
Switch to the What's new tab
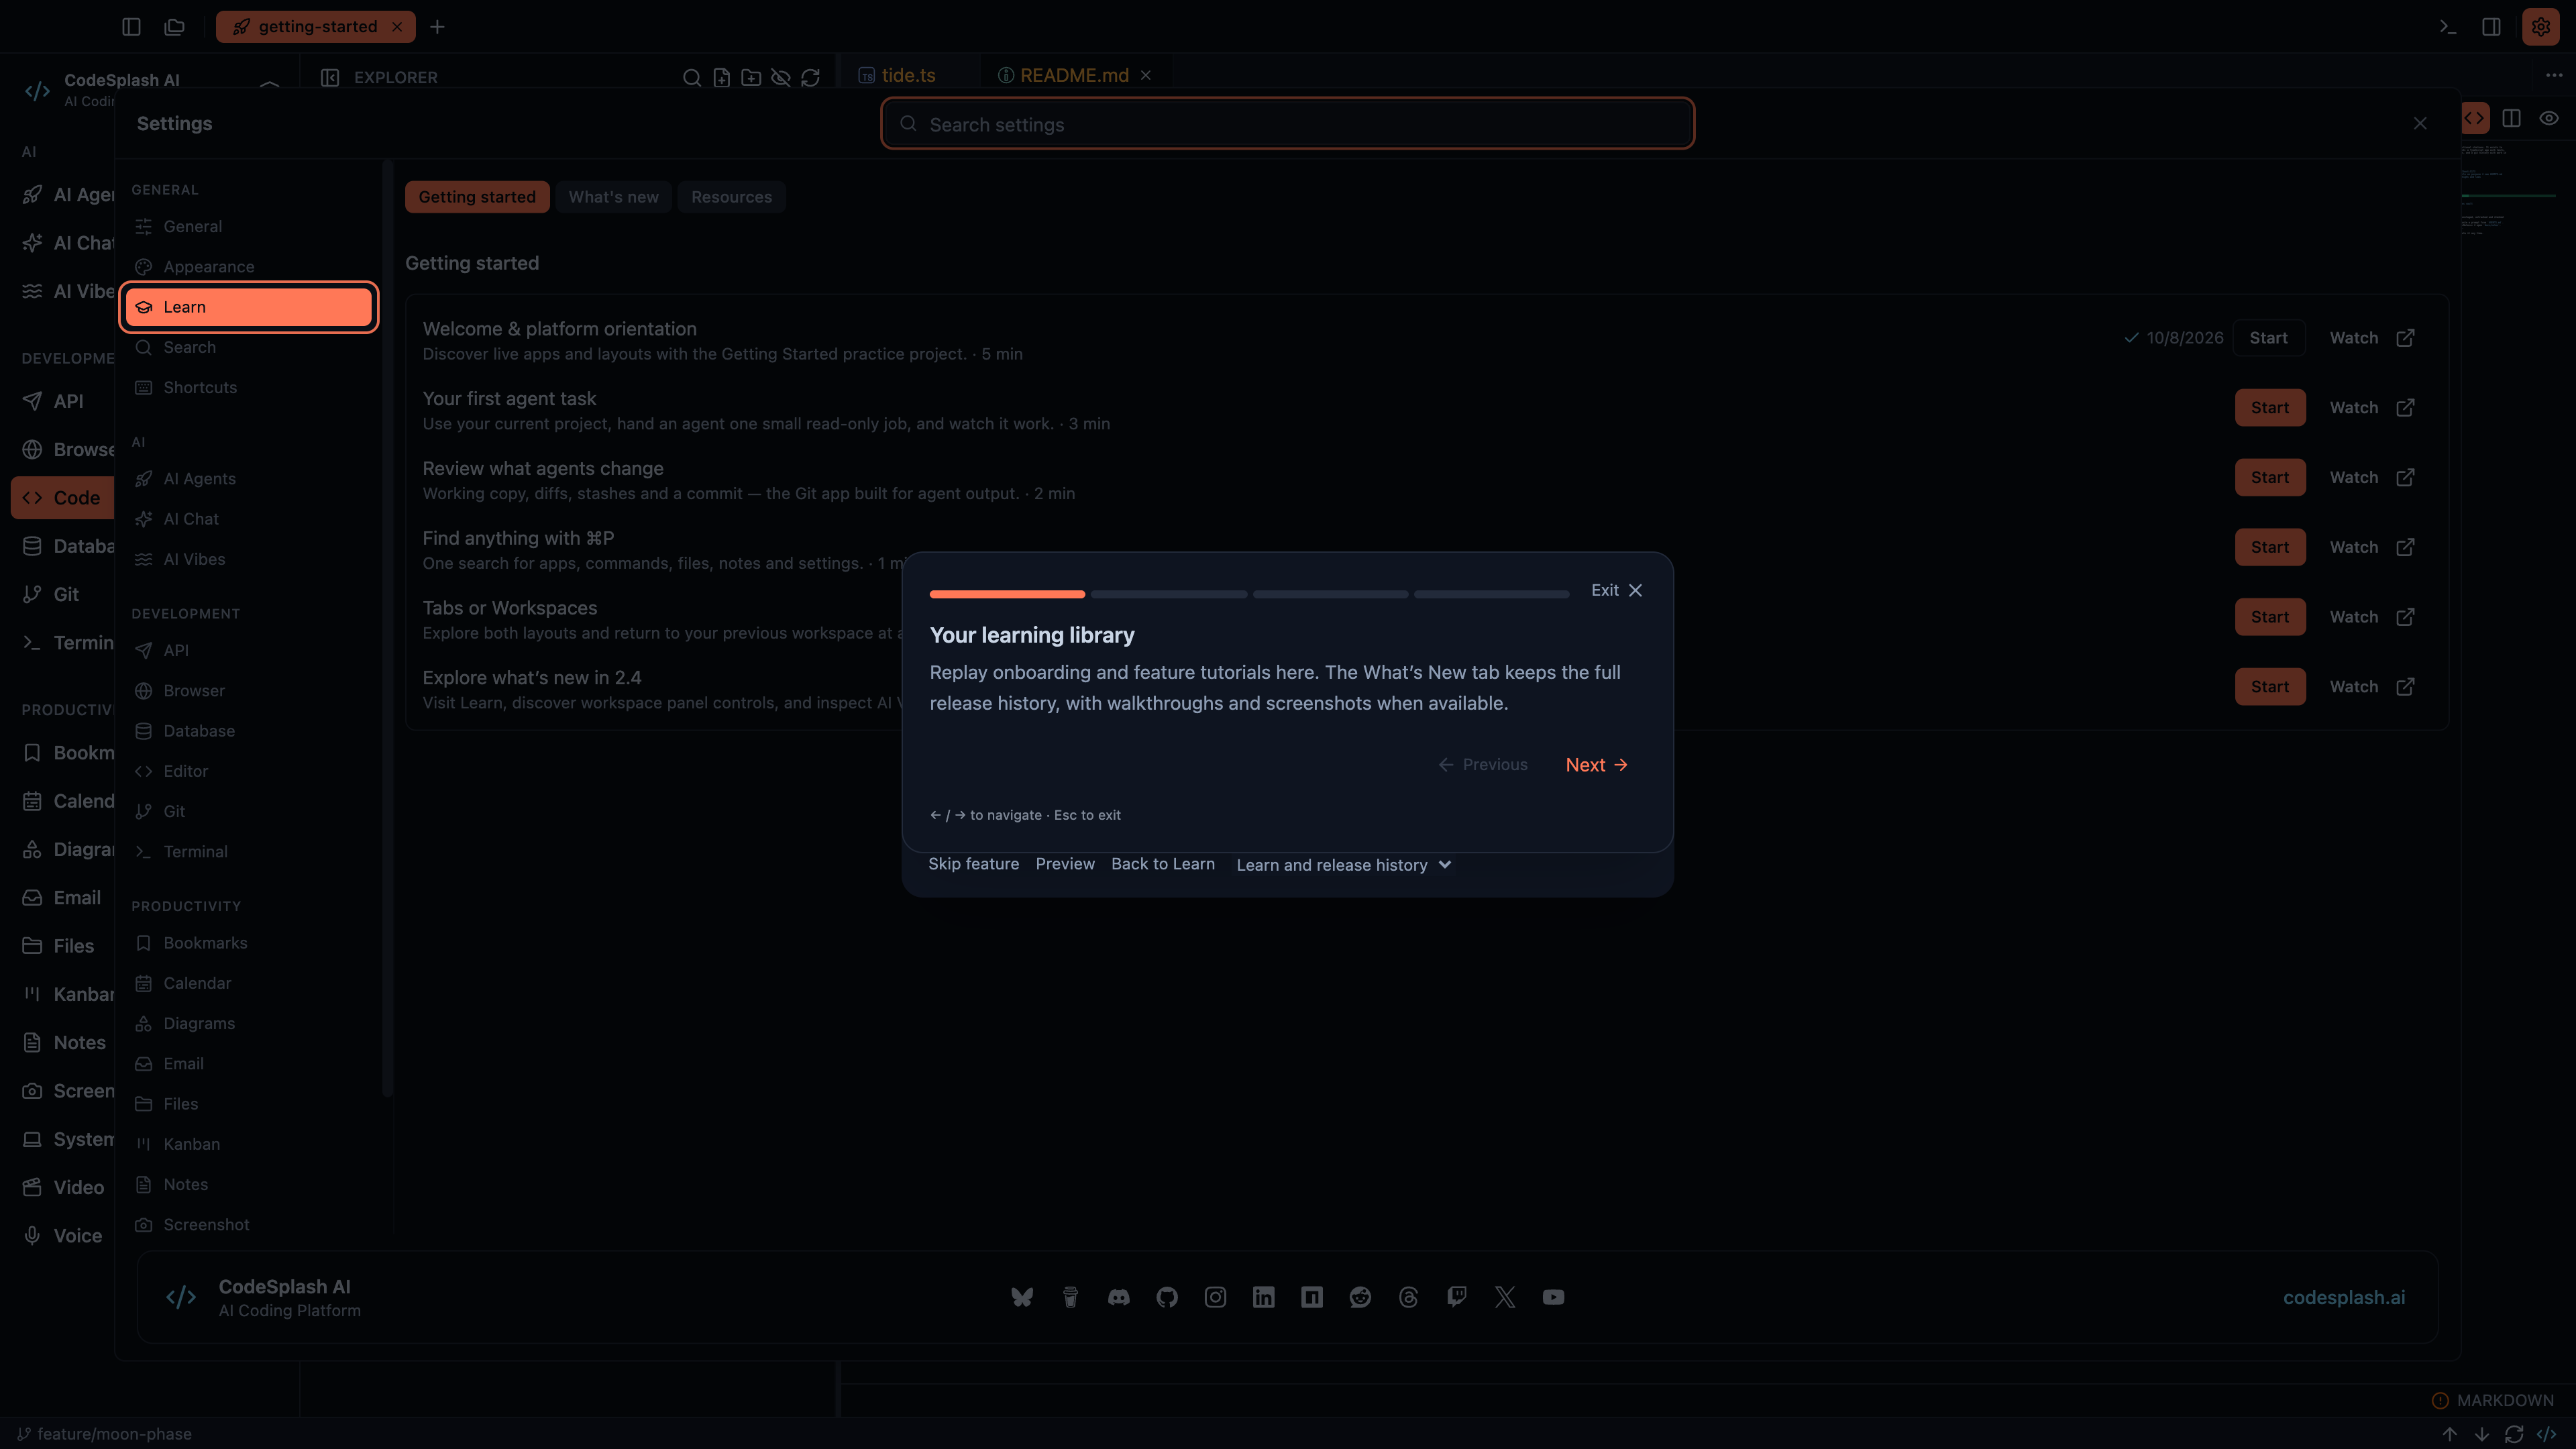[x=613, y=197]
